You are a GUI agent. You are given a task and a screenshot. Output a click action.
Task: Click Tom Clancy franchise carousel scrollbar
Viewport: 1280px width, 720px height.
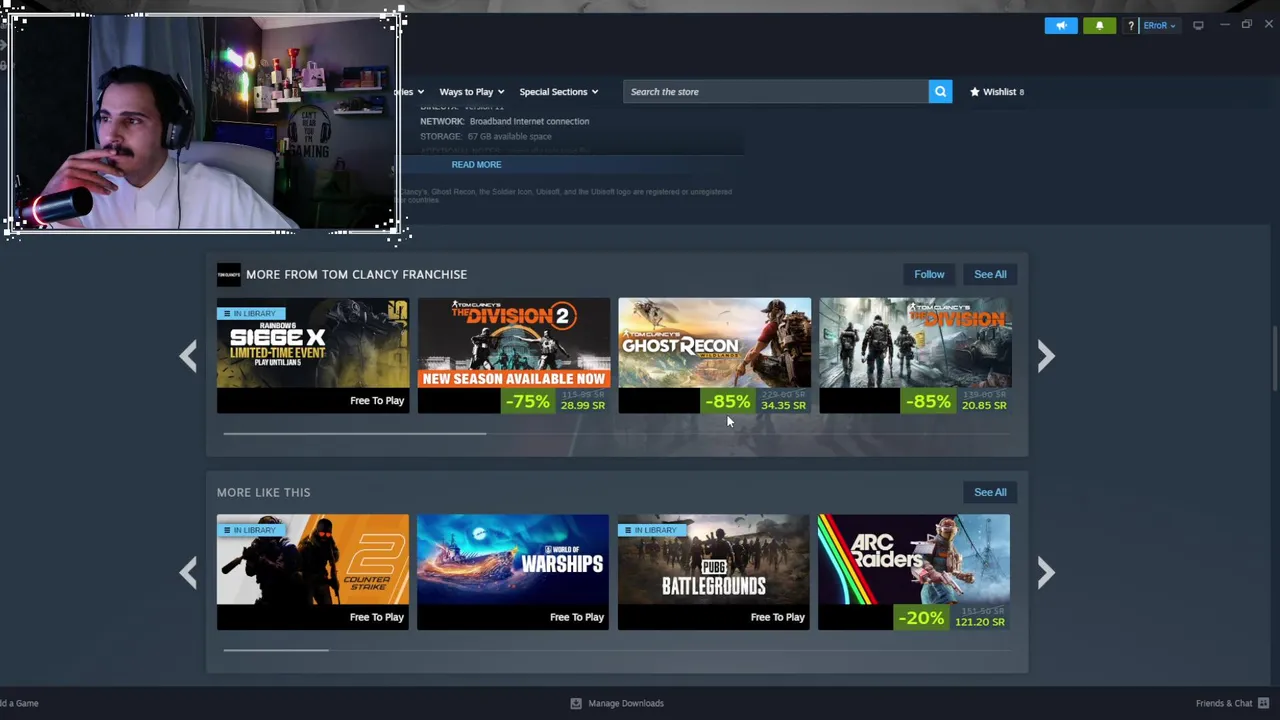[x=355, y=434]
